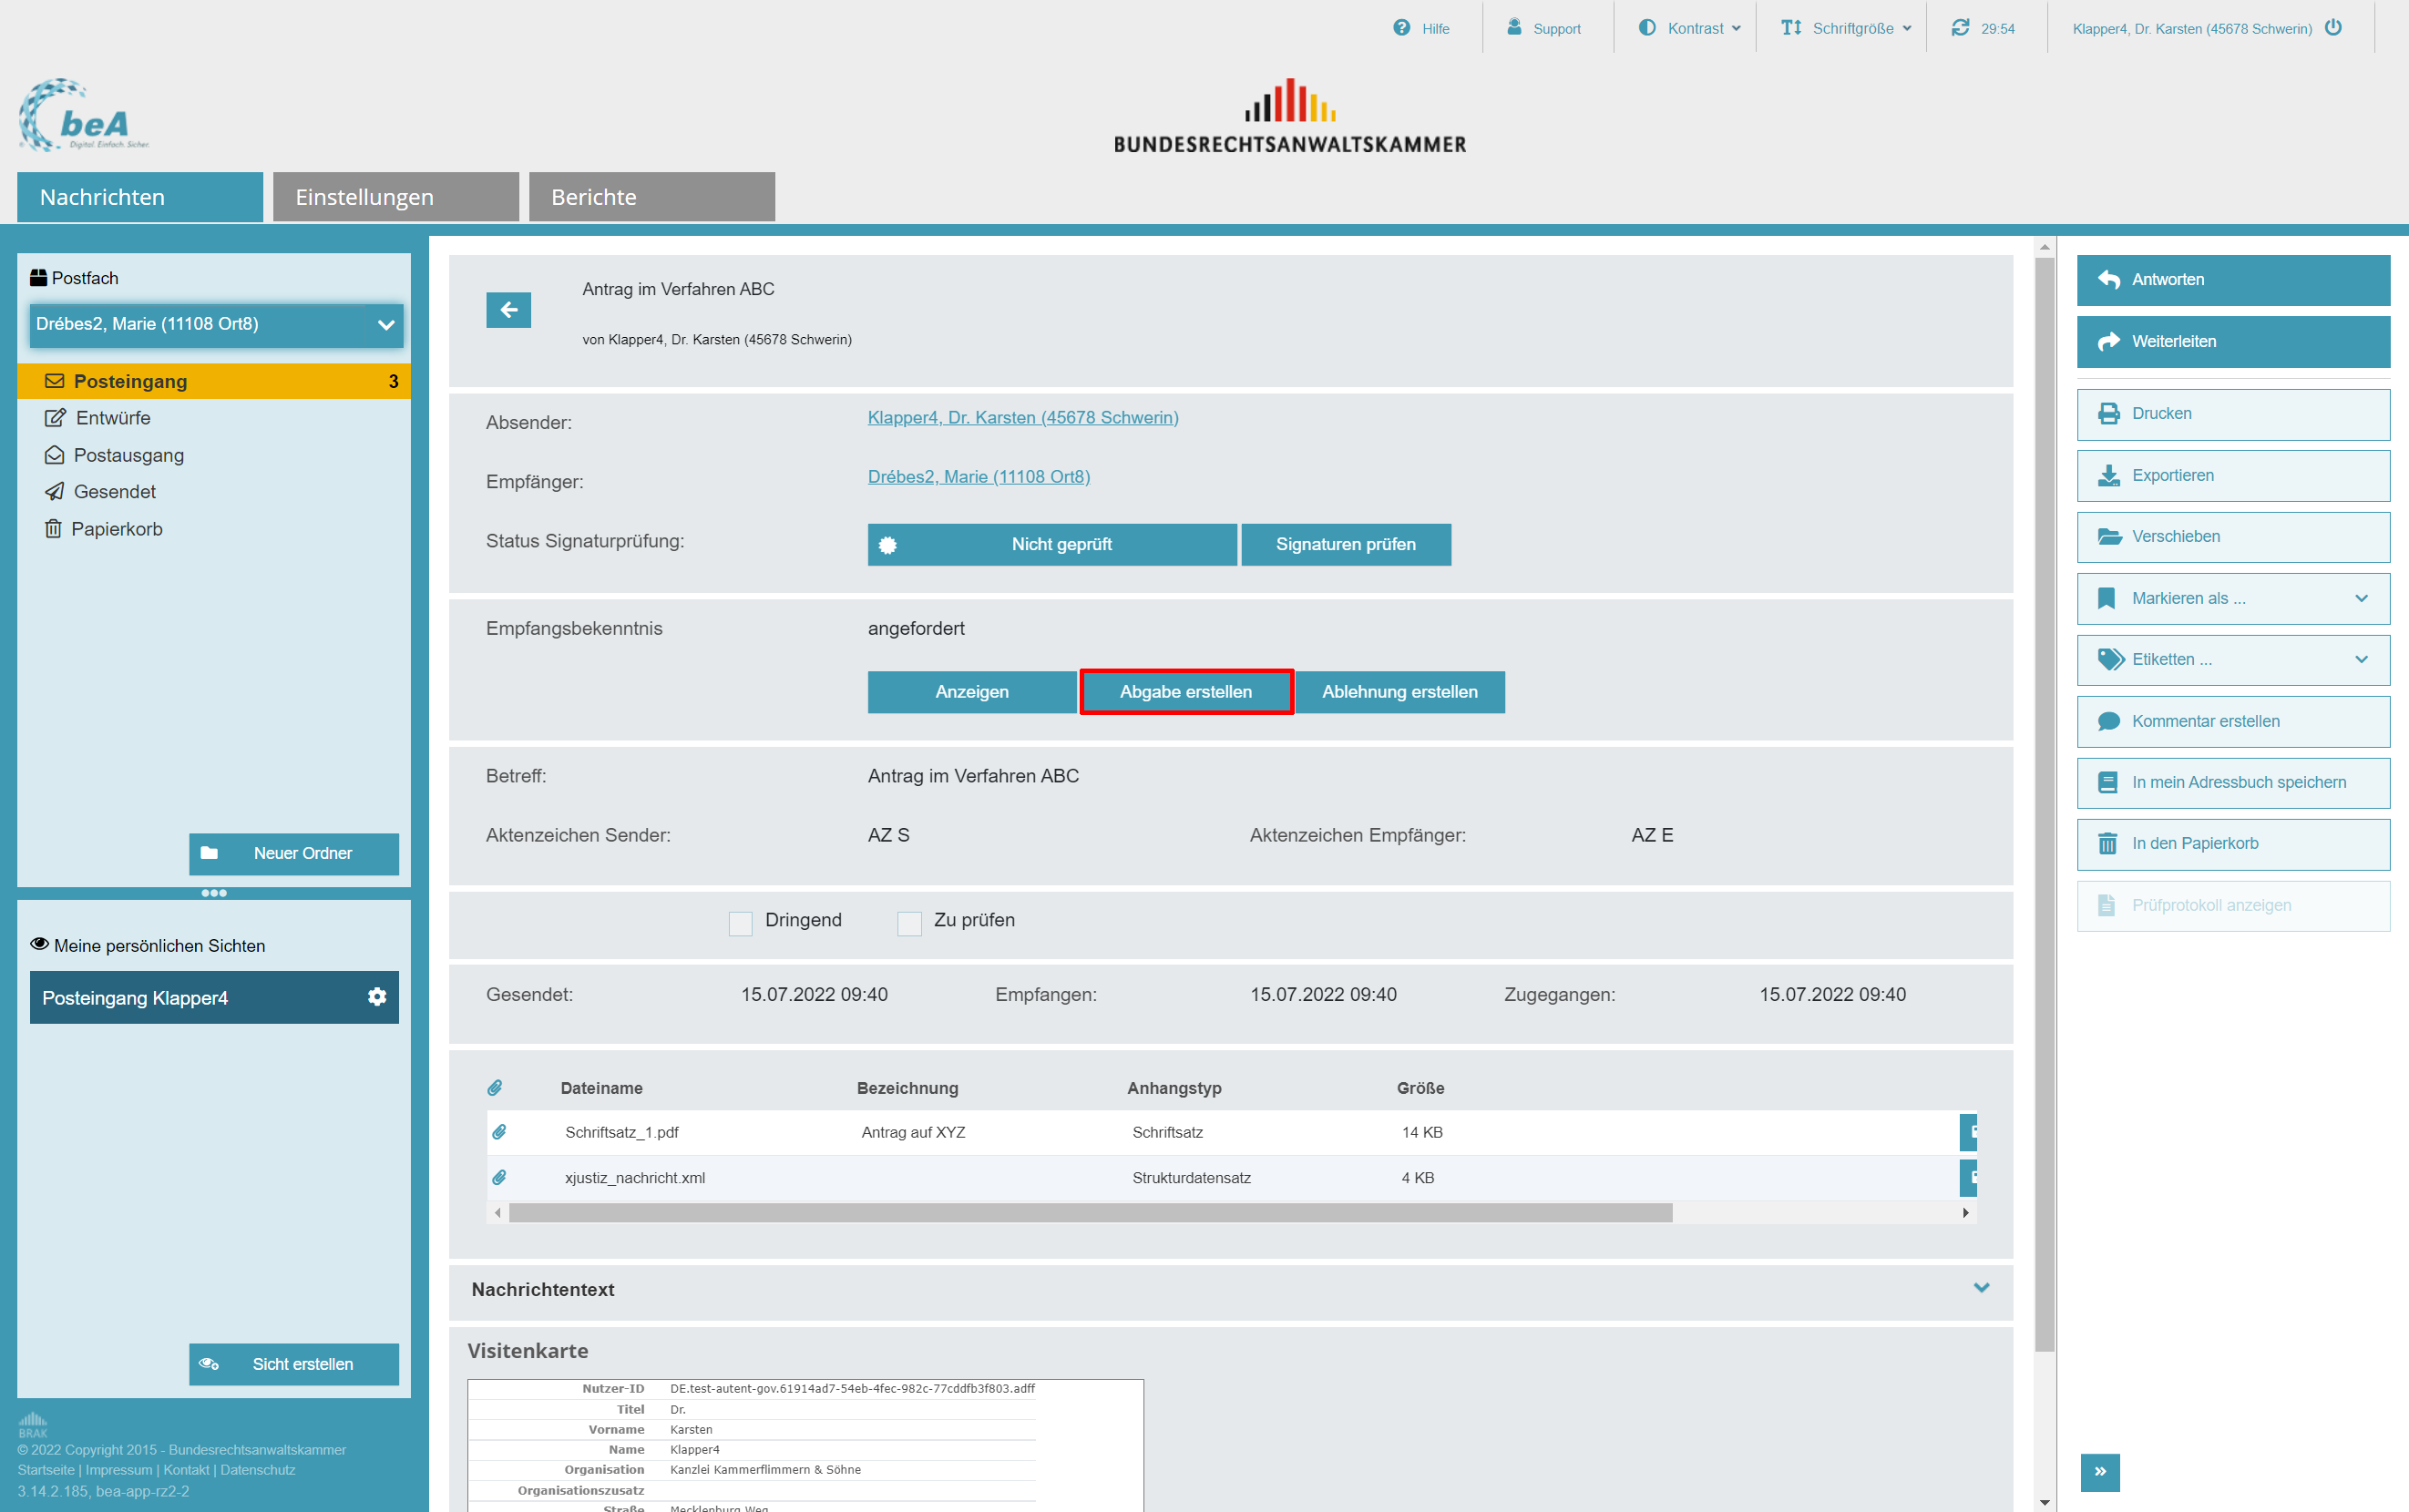Open the Postfach selection dropdown

point(216,324)
